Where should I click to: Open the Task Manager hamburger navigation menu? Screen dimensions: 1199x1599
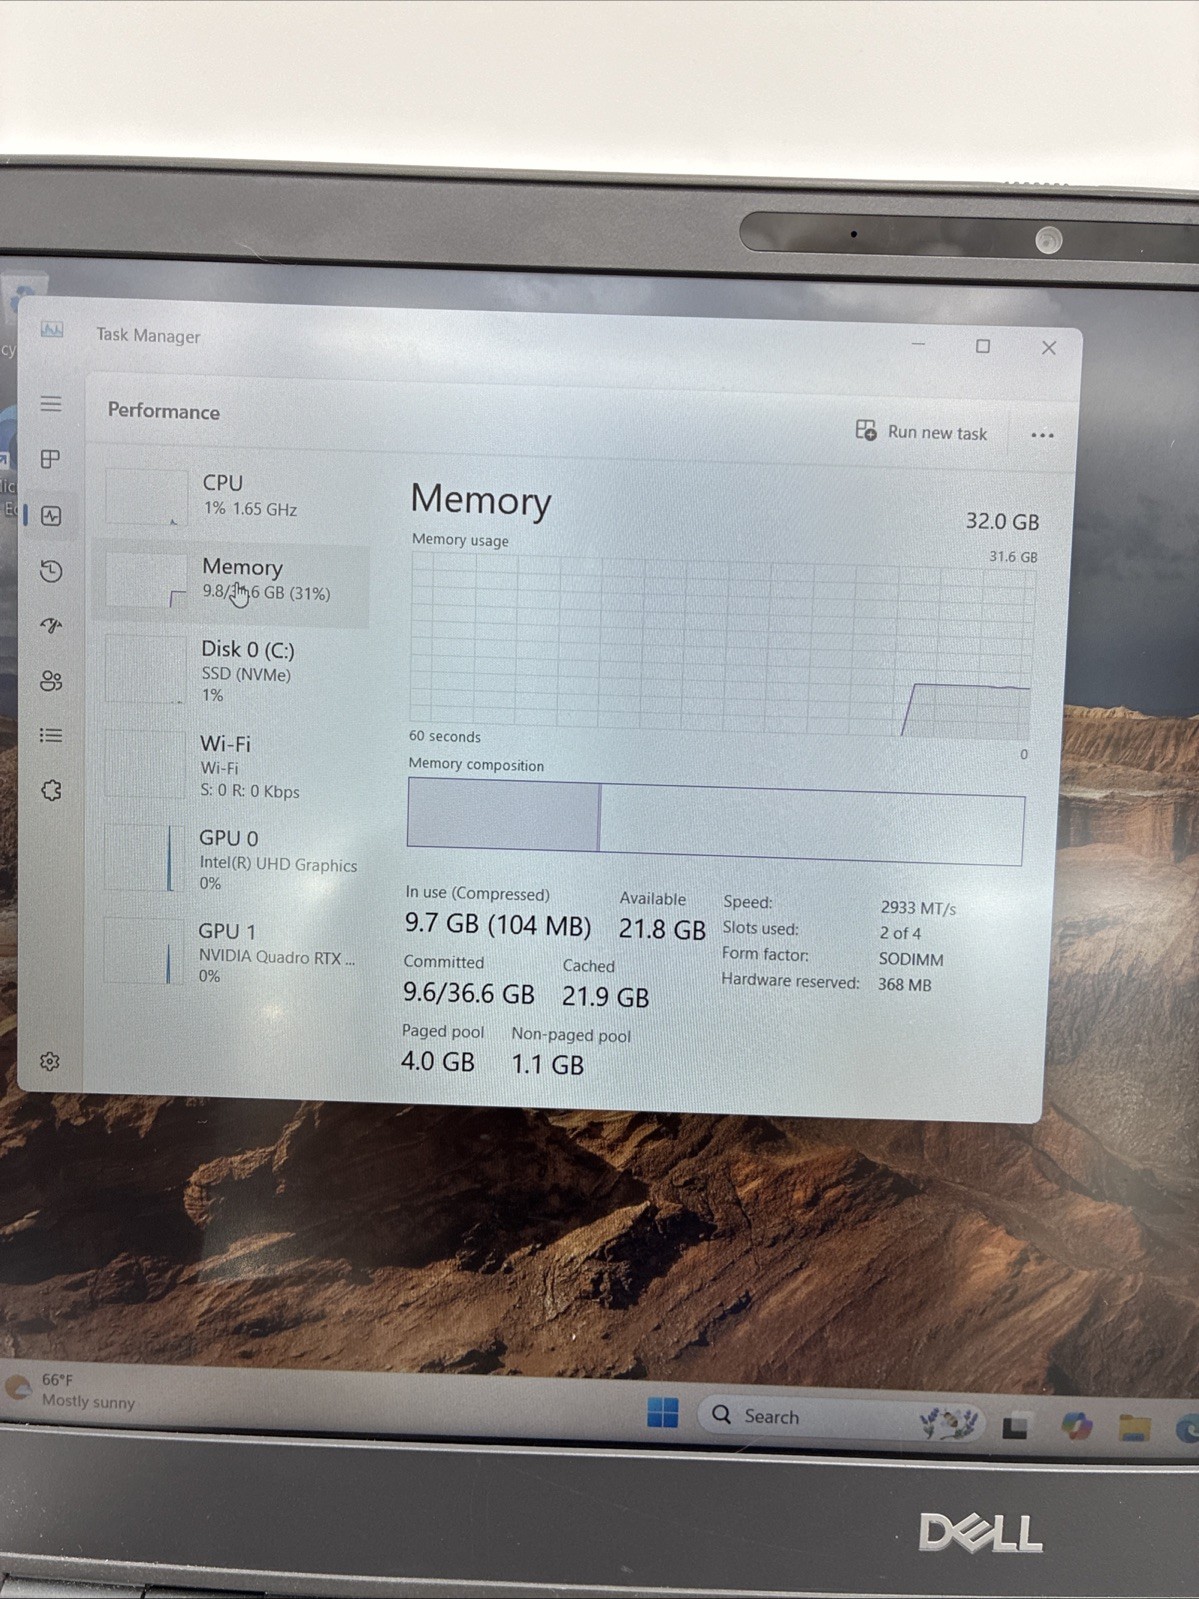51,404
